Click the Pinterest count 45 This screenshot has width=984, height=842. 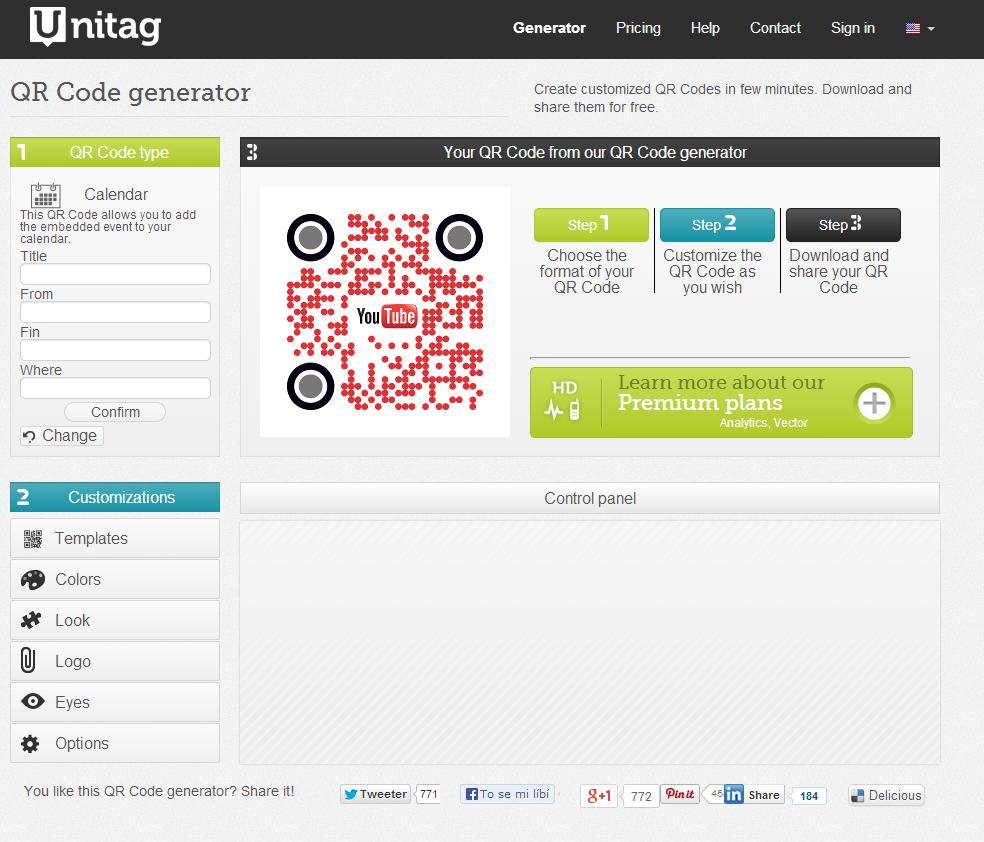click(716, 794)
